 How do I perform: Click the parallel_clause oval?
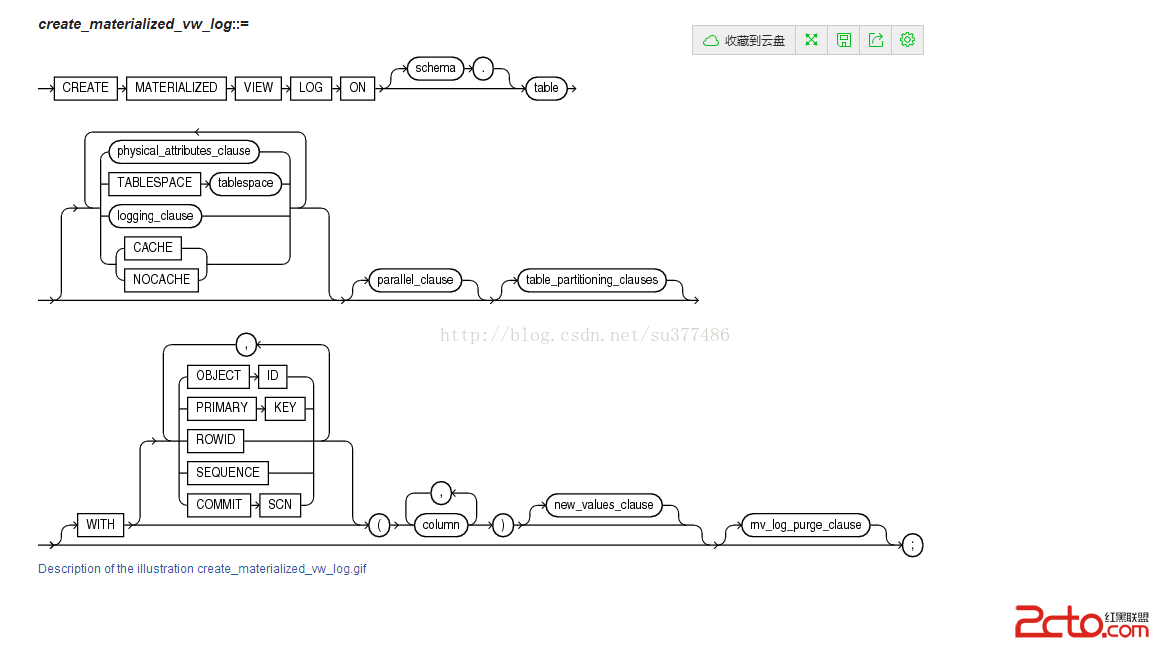coord(415,280)
